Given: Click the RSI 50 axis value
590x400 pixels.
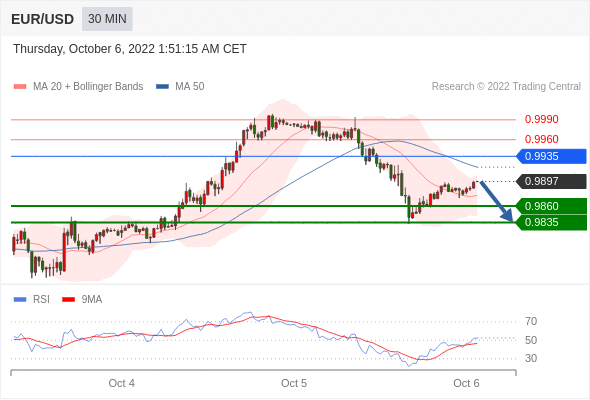Looking at the screenshot, I should (531, 340).
